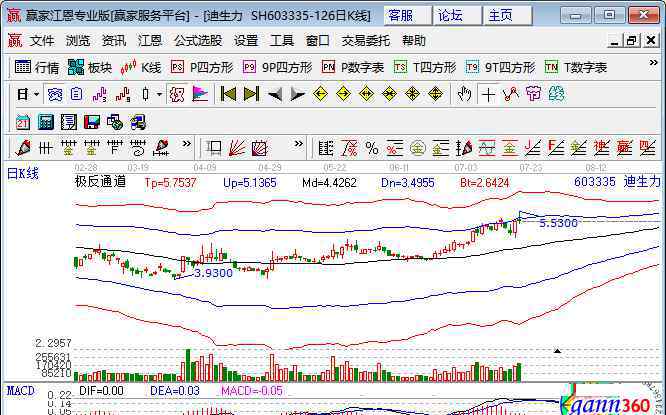The height and width of the screenshot is (415, 666).
Task: Select the spiral drawing tool
Action: tap(138, 148)
